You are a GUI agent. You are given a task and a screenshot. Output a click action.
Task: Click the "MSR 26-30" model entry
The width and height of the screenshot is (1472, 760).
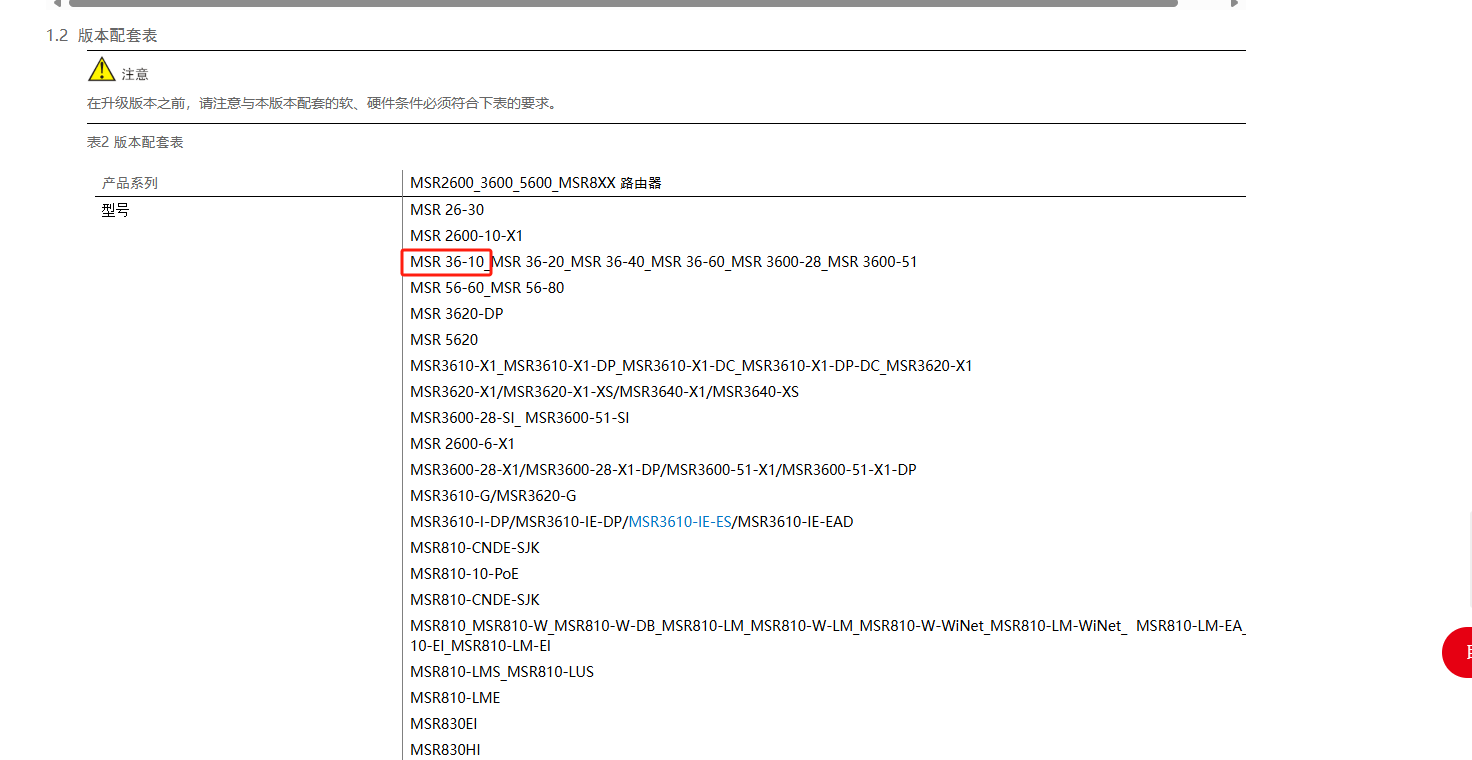[447, 210]
